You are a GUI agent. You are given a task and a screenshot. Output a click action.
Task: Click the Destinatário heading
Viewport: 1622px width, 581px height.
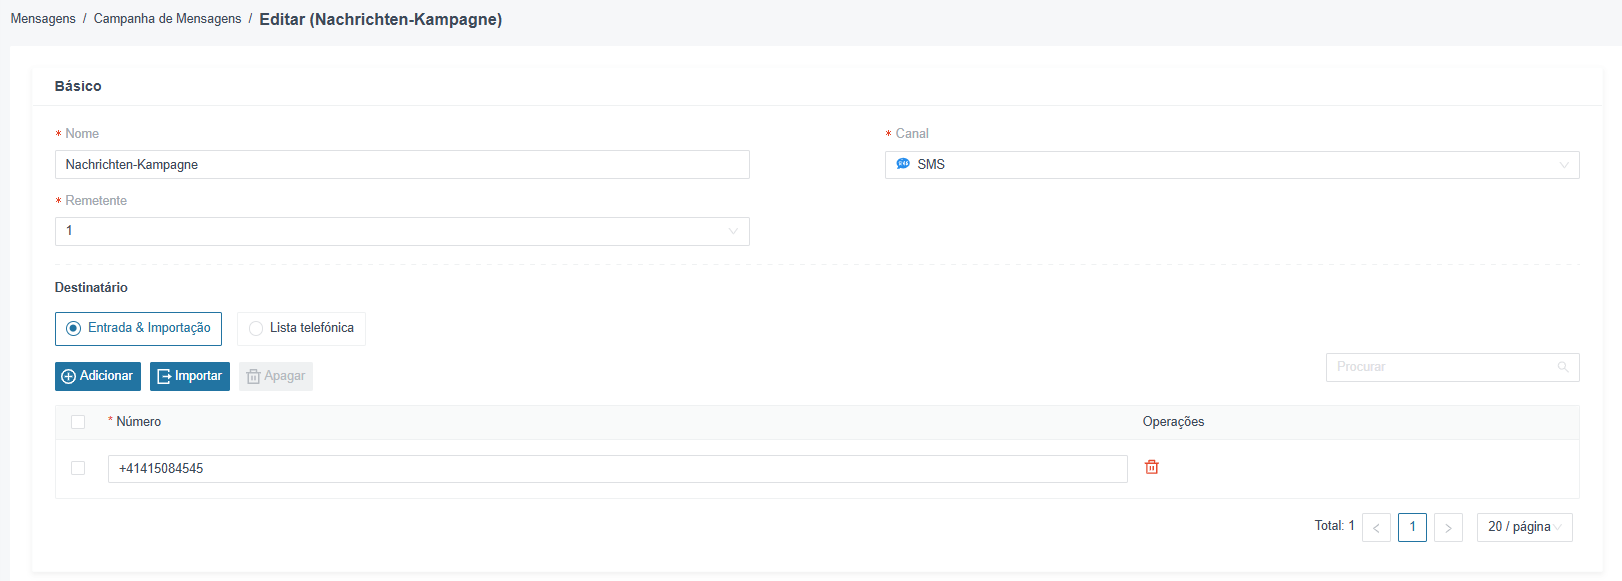91,287
